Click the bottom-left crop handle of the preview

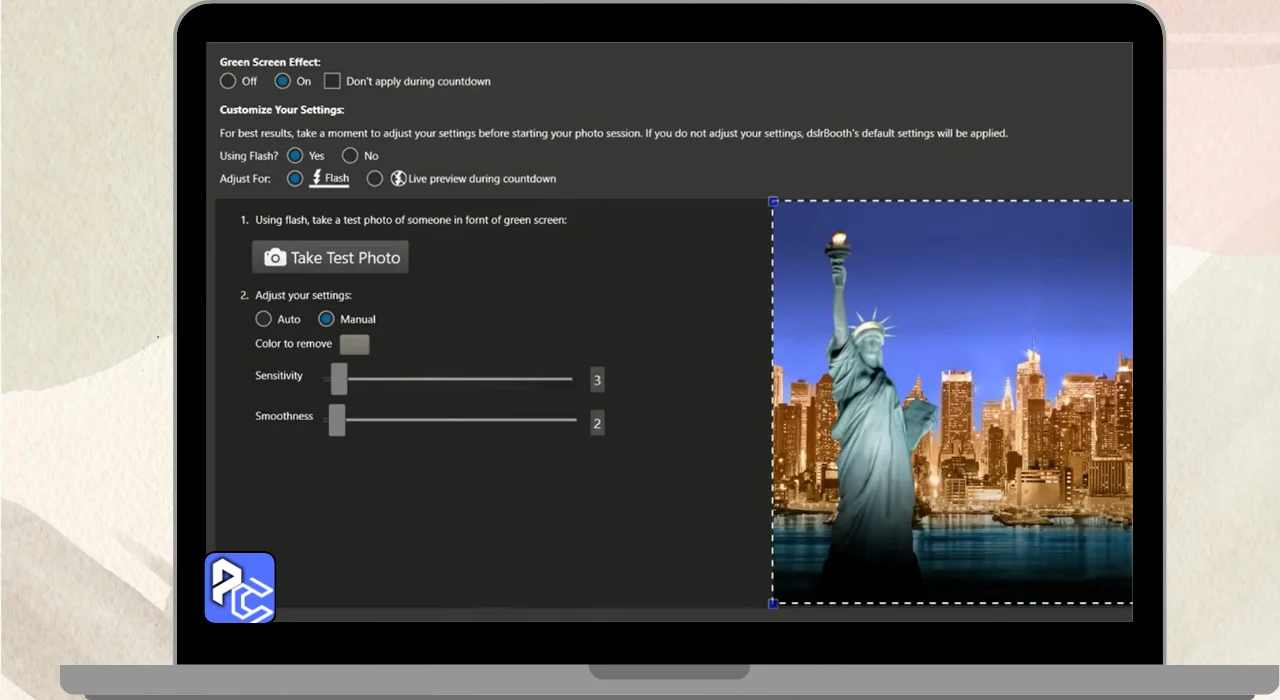773,603
